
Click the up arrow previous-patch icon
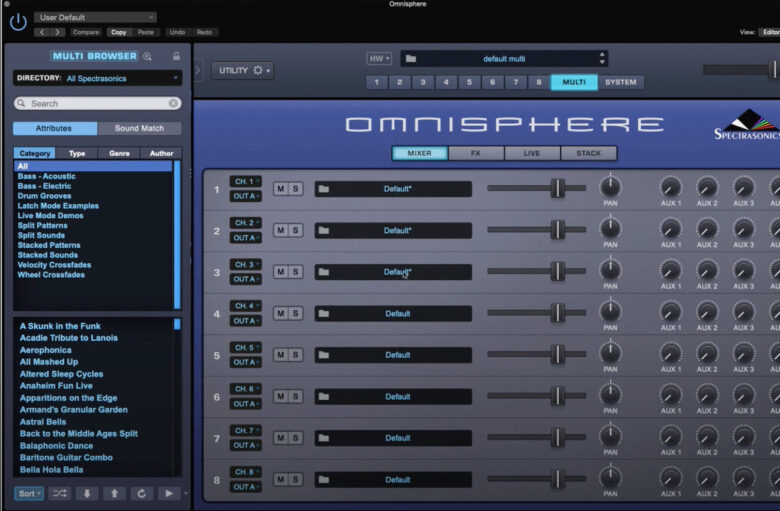click(114, 493)
